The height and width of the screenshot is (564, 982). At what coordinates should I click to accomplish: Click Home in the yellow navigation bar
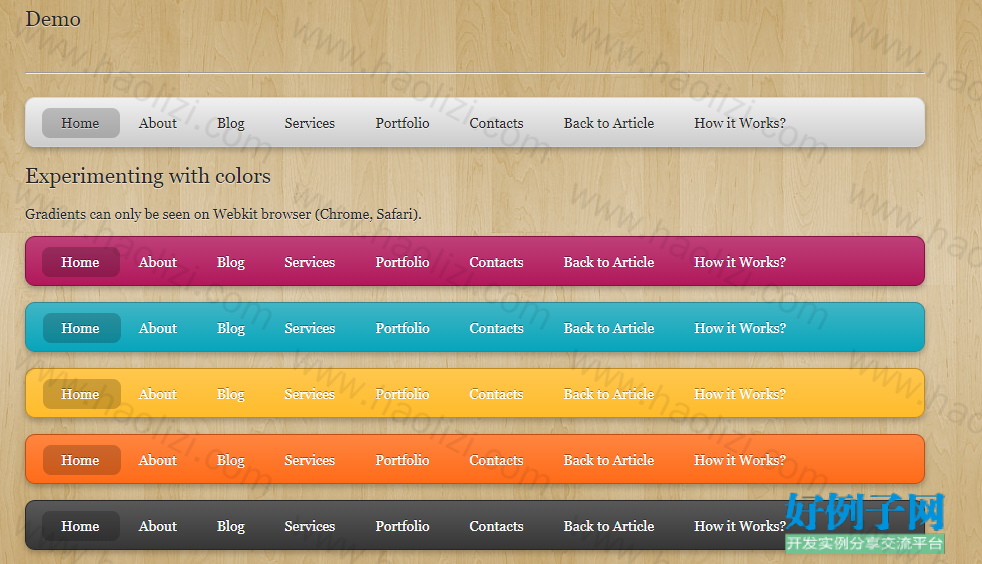[81, 394]
